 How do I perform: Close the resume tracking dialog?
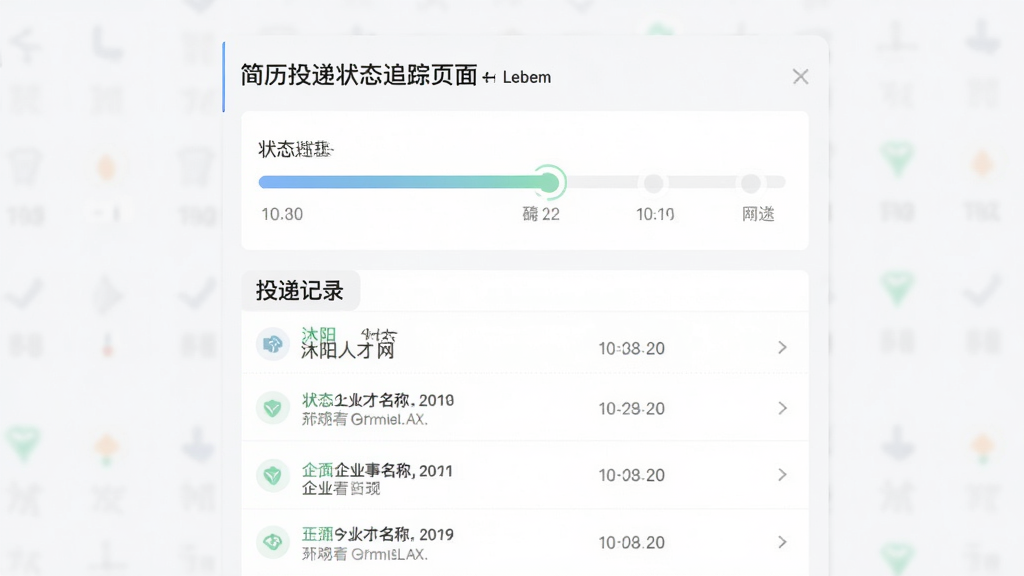tap(800, 76)
